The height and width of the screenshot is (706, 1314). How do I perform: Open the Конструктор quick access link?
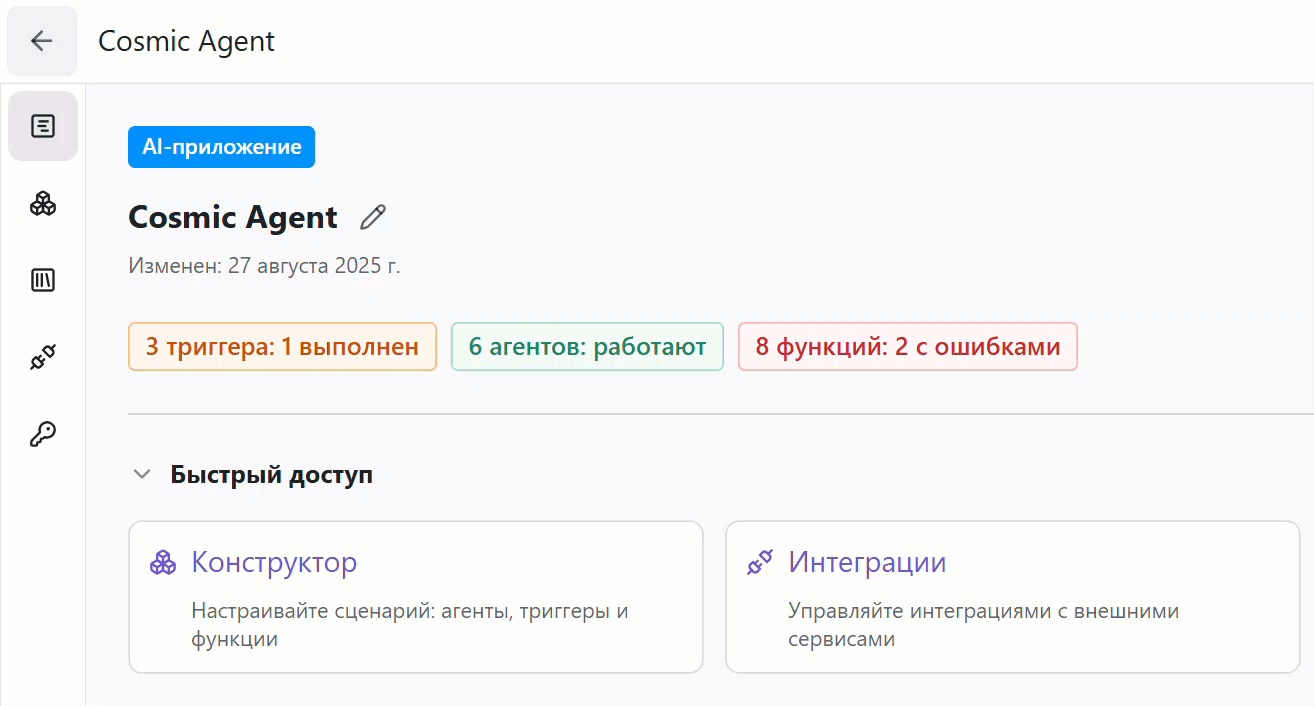pyautogui.click(x=273, y=562)
